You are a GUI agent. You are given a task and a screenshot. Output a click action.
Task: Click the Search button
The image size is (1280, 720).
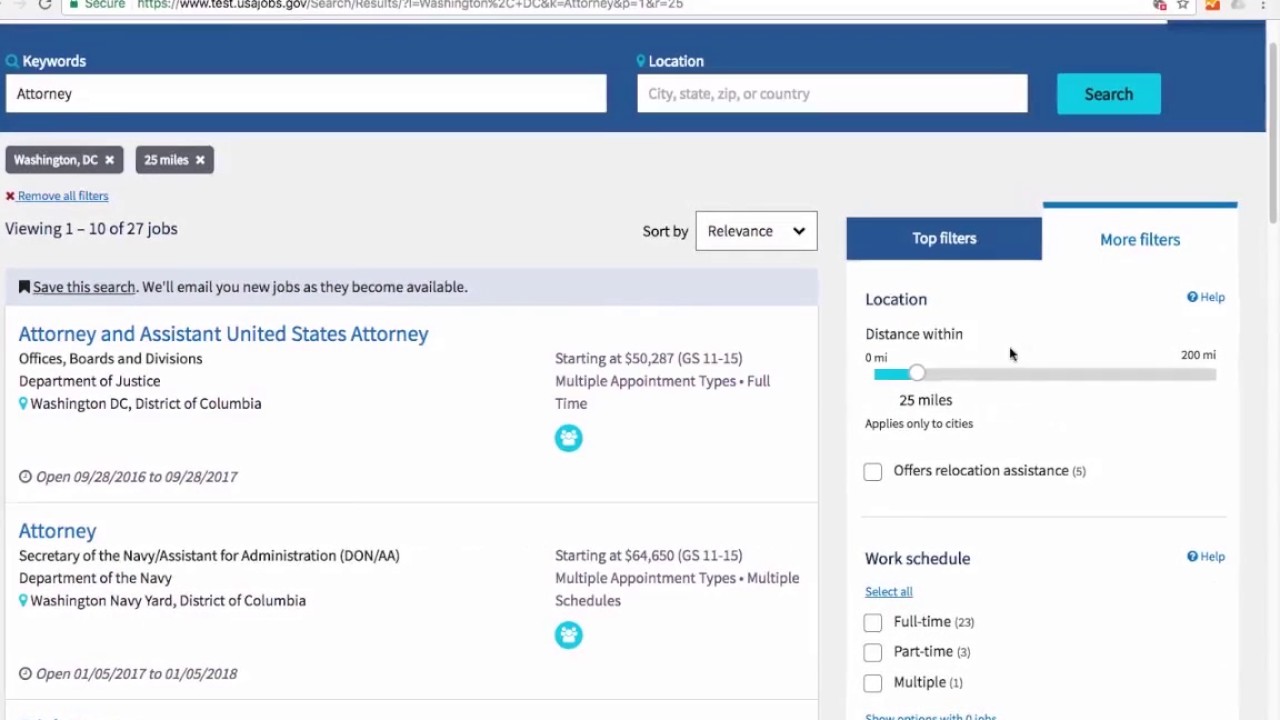tap(1109, 94)
